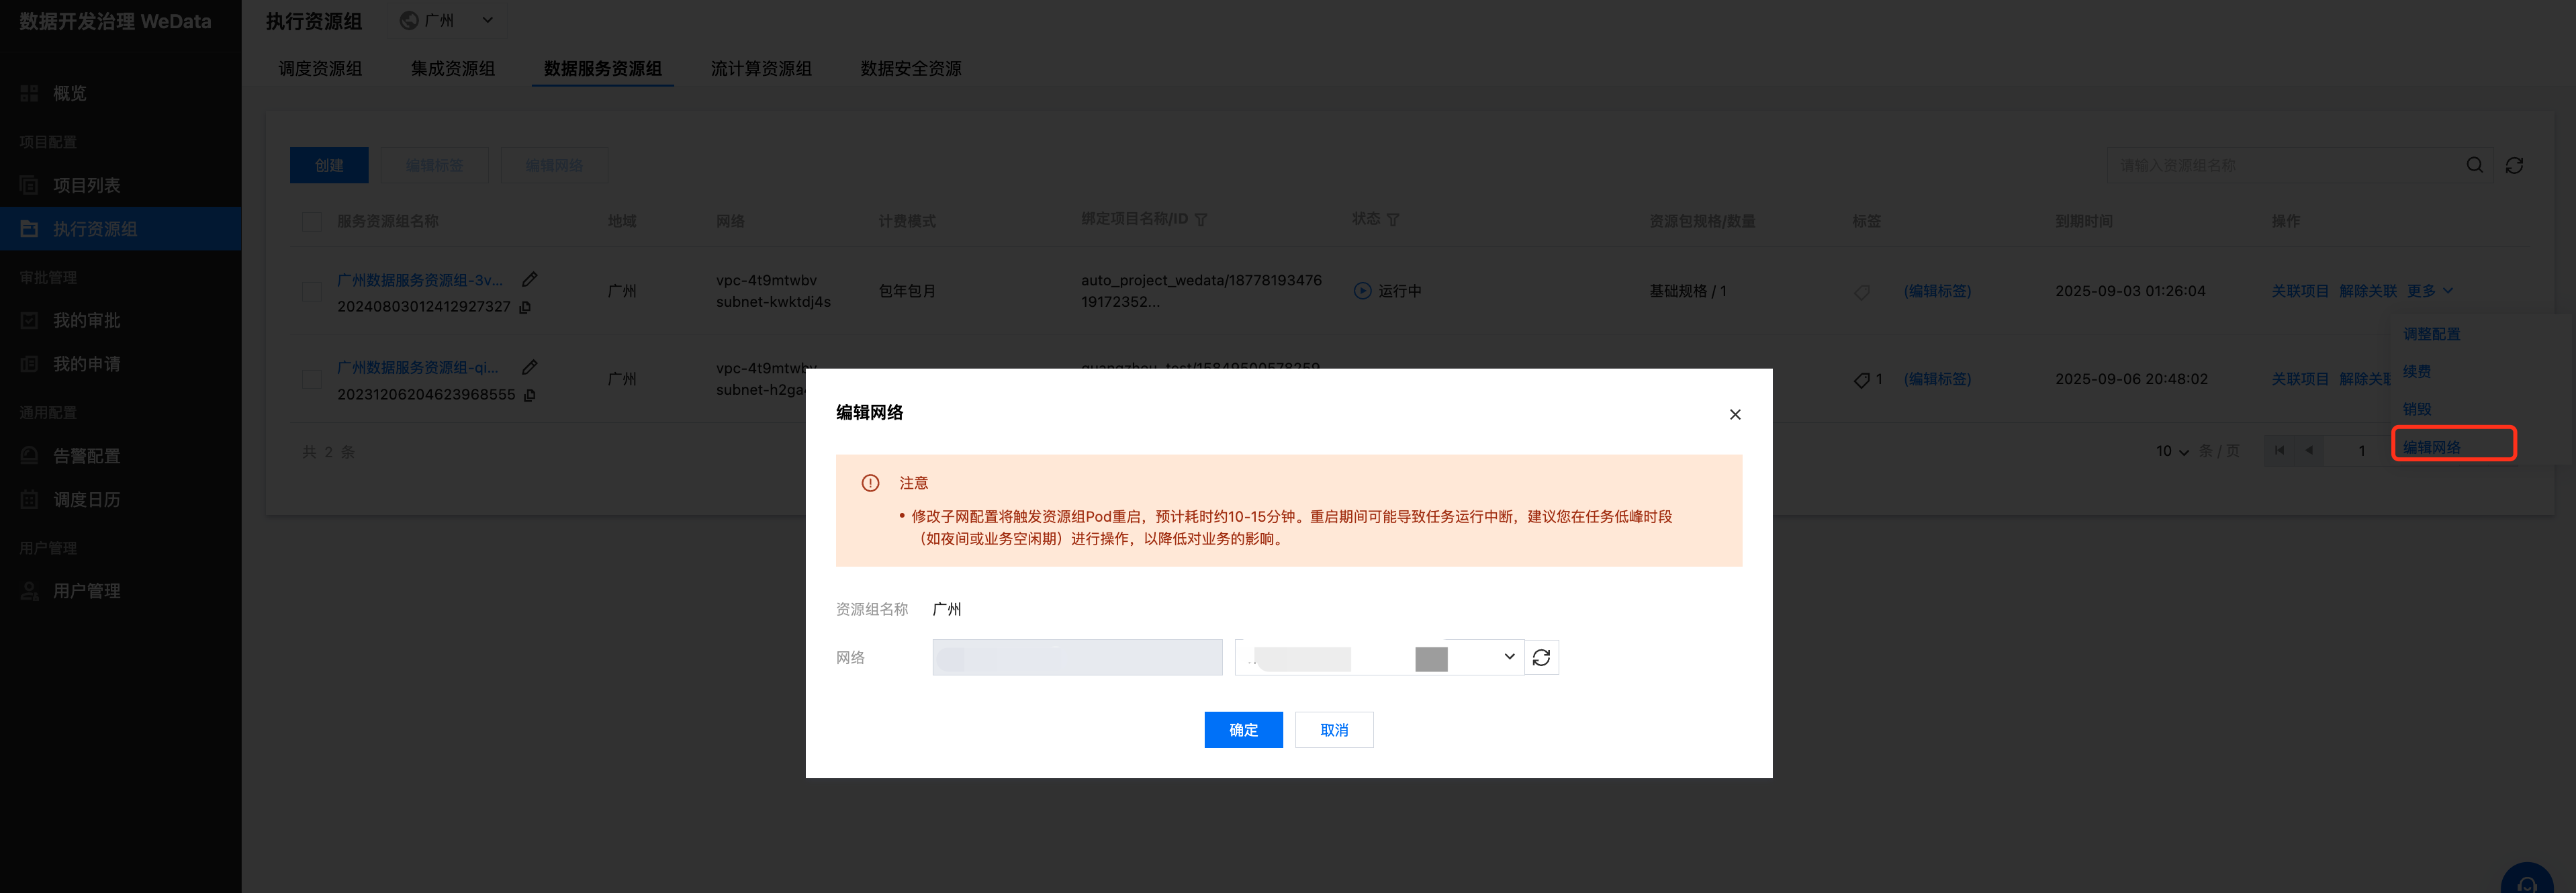The width and height of the screenshot is (2576, 893).
Task: Open 调度日历 in the sidebar
Action: (120, 500)
